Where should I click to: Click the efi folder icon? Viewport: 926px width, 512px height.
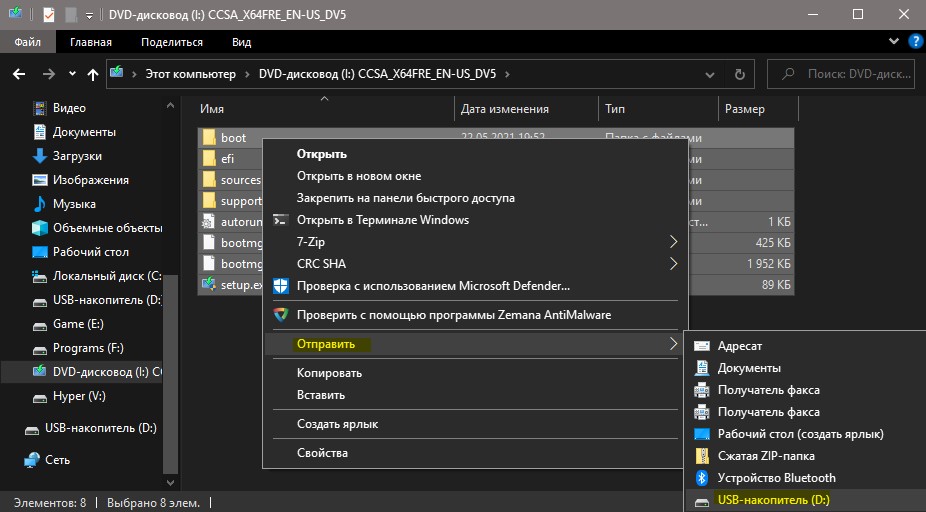pos(209,159)
